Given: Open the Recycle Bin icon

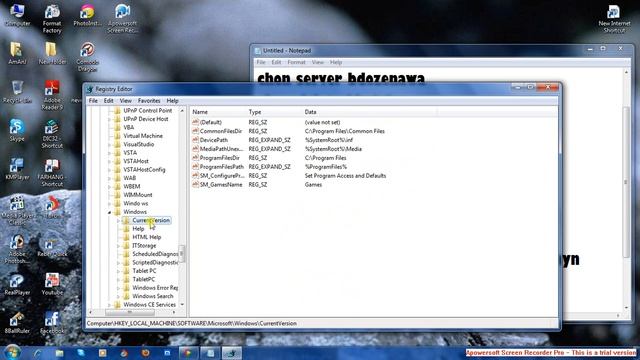Looking at the screenshot, I should [17, 91].
